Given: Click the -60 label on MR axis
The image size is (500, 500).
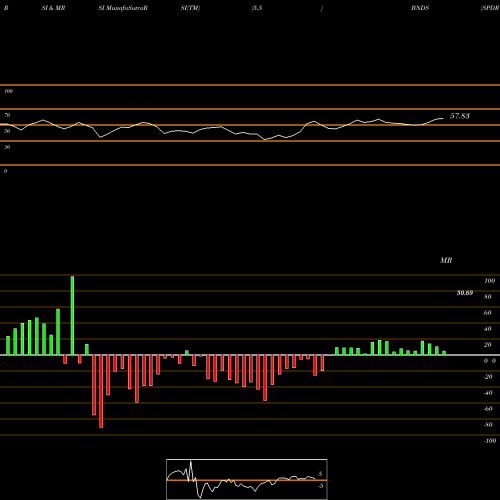Looking at the screenshot, I should point(488,409).
